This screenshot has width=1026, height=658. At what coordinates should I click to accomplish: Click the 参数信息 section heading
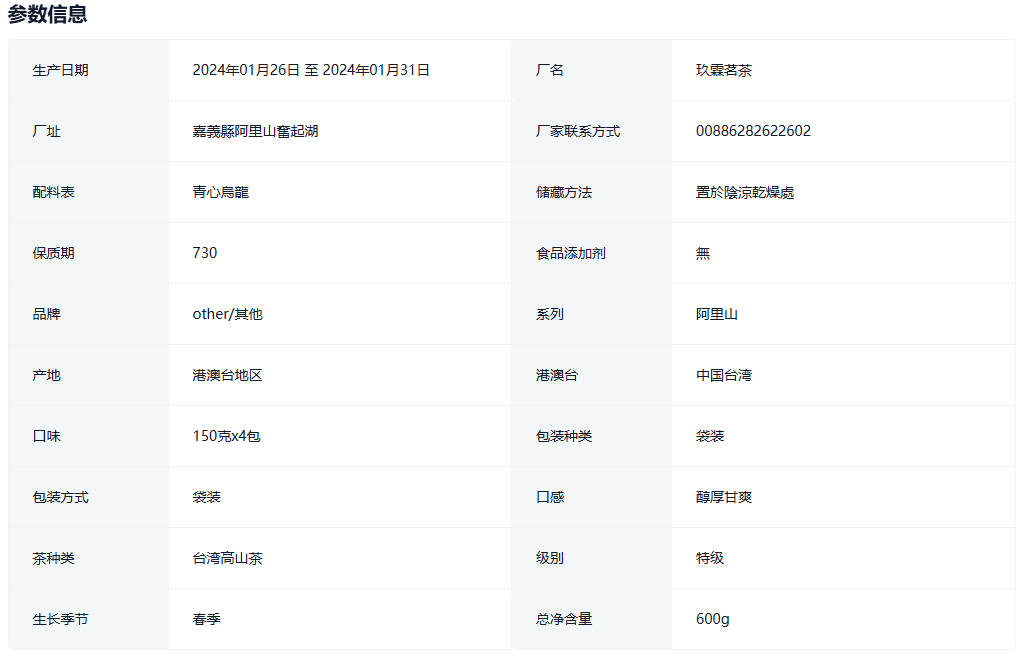tap(47, 14)
